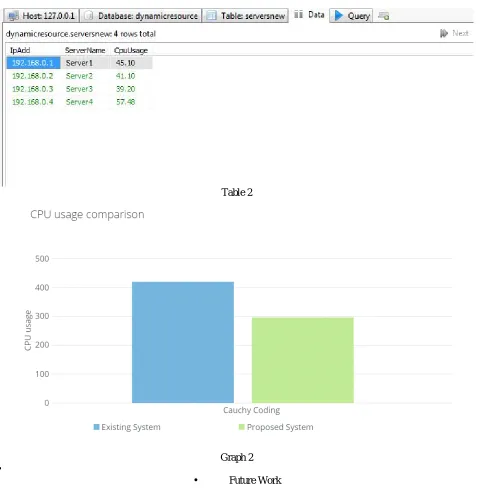Screen dimensions: 480x491
Task: Click the new query tab icon
Action: point(384,16)
